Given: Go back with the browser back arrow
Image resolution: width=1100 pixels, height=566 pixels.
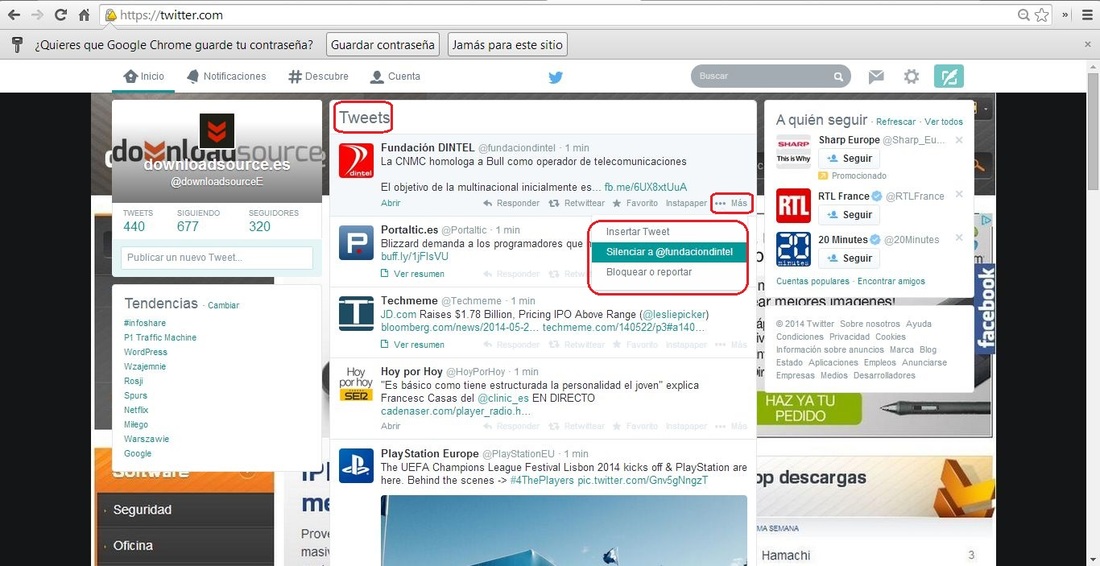Looking at the screenshot, I should 14,15.
